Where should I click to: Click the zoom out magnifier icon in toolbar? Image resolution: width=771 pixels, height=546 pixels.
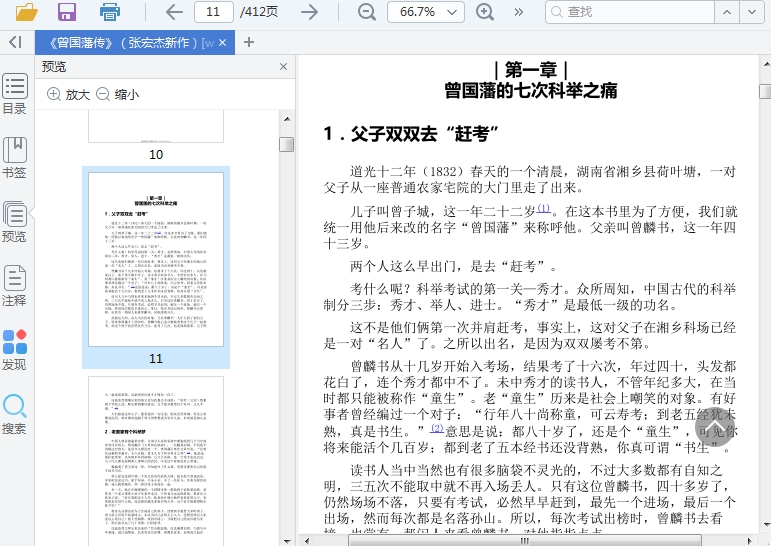point(367,12)
